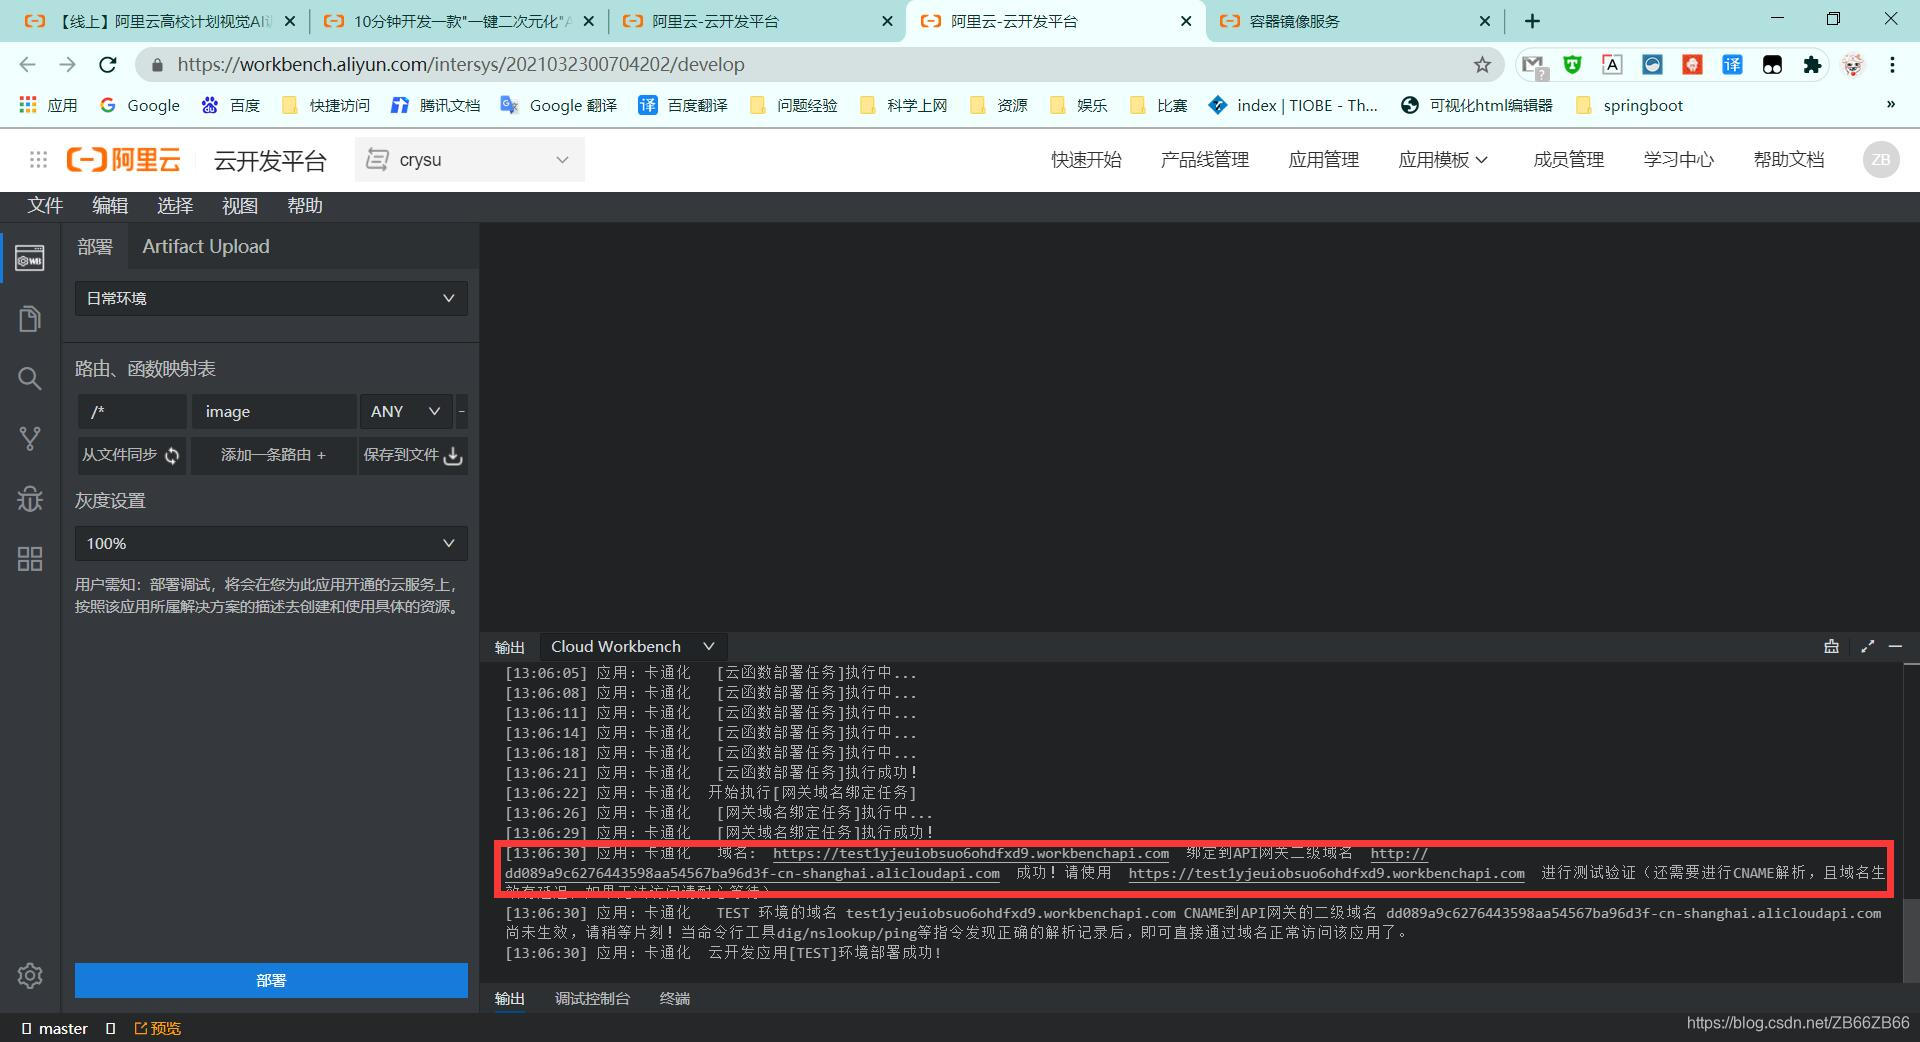The width and height of the screenshot is (1920, 1042).
Task: Open the Chrome three-dot menu
Action: pyautogui.click(x=1892, y=64)
